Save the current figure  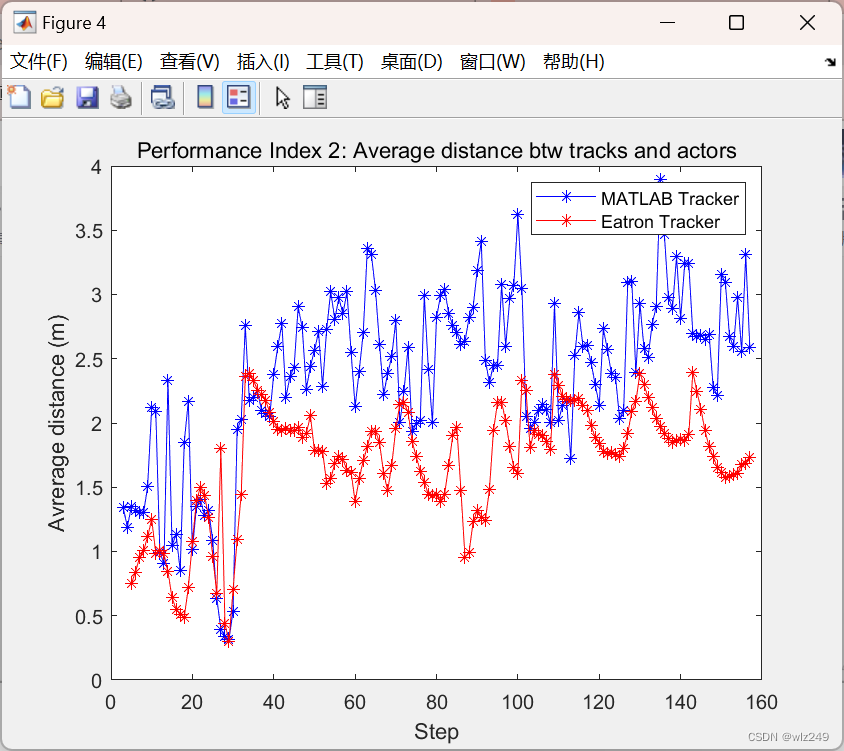[x=87, y=97]
